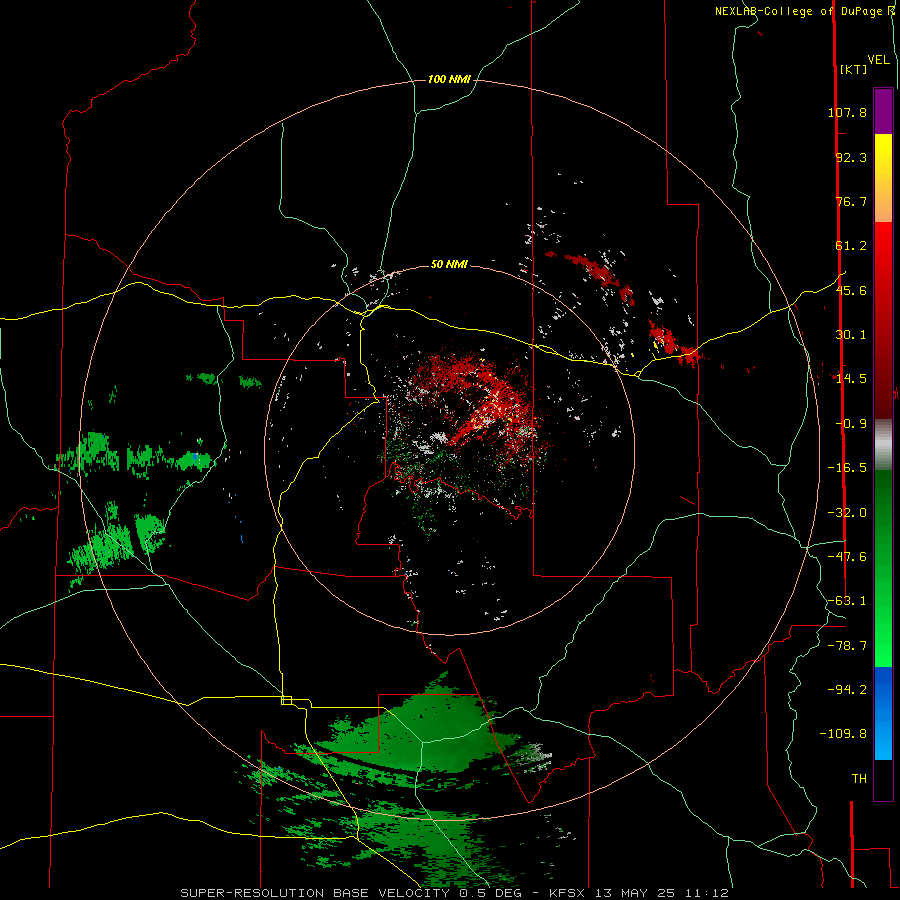This screenshot has width=900, height=900.
Task: Pick the yellow-orange segment of the color bar
Action: pyautogui.click(x=883, y=178)
